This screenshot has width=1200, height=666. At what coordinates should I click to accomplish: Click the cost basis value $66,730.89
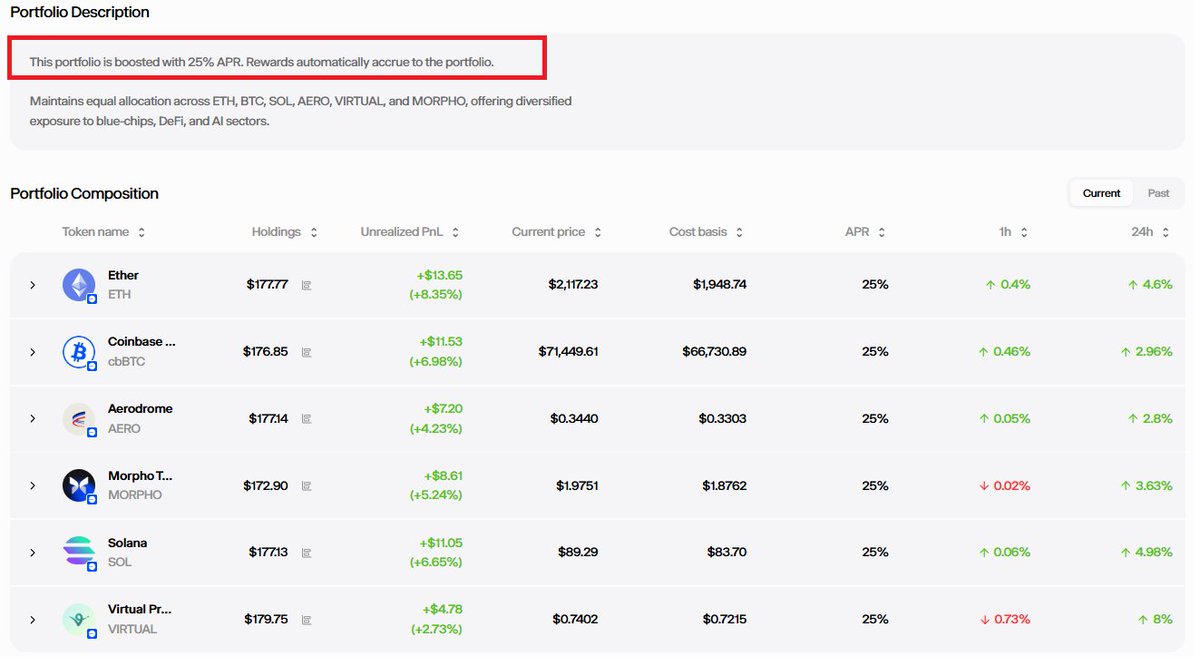coord(715,352)
